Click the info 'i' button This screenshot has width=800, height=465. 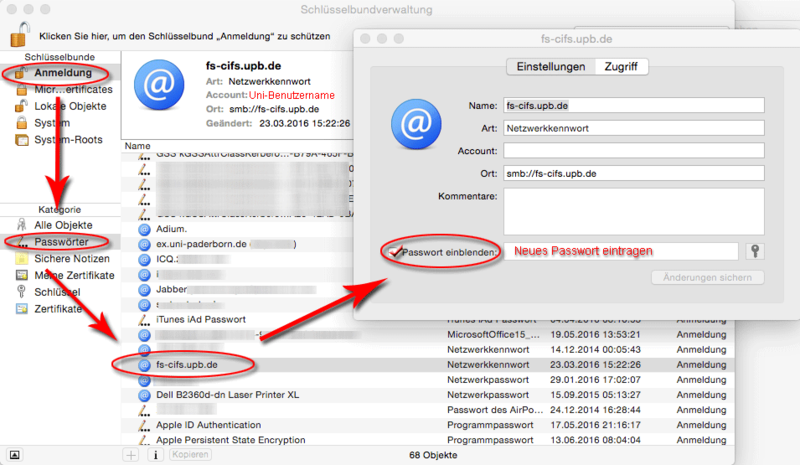pos(156,455)
